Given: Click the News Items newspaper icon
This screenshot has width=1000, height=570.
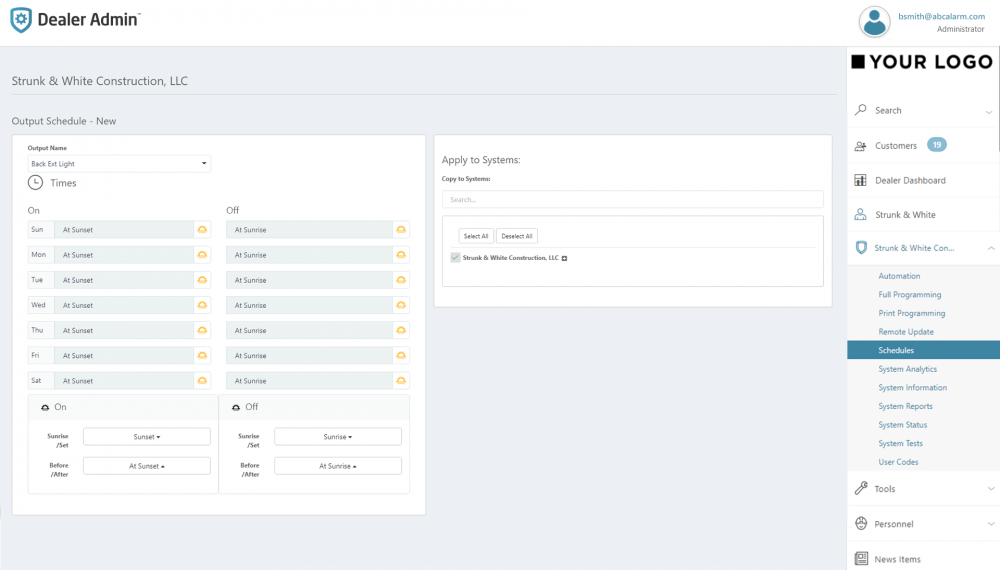Looking at the screenshot, I should [x=860, y=559].
